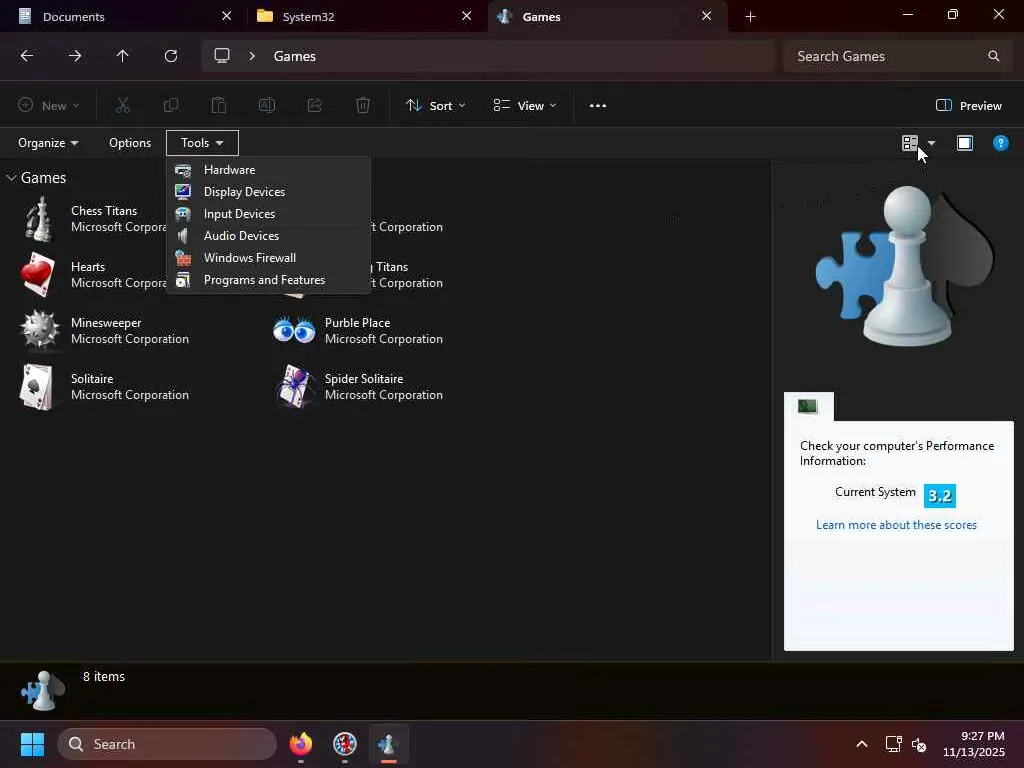Go forward with the forward arrow
Screen dimensions: 1024x768
pos(75,56)
